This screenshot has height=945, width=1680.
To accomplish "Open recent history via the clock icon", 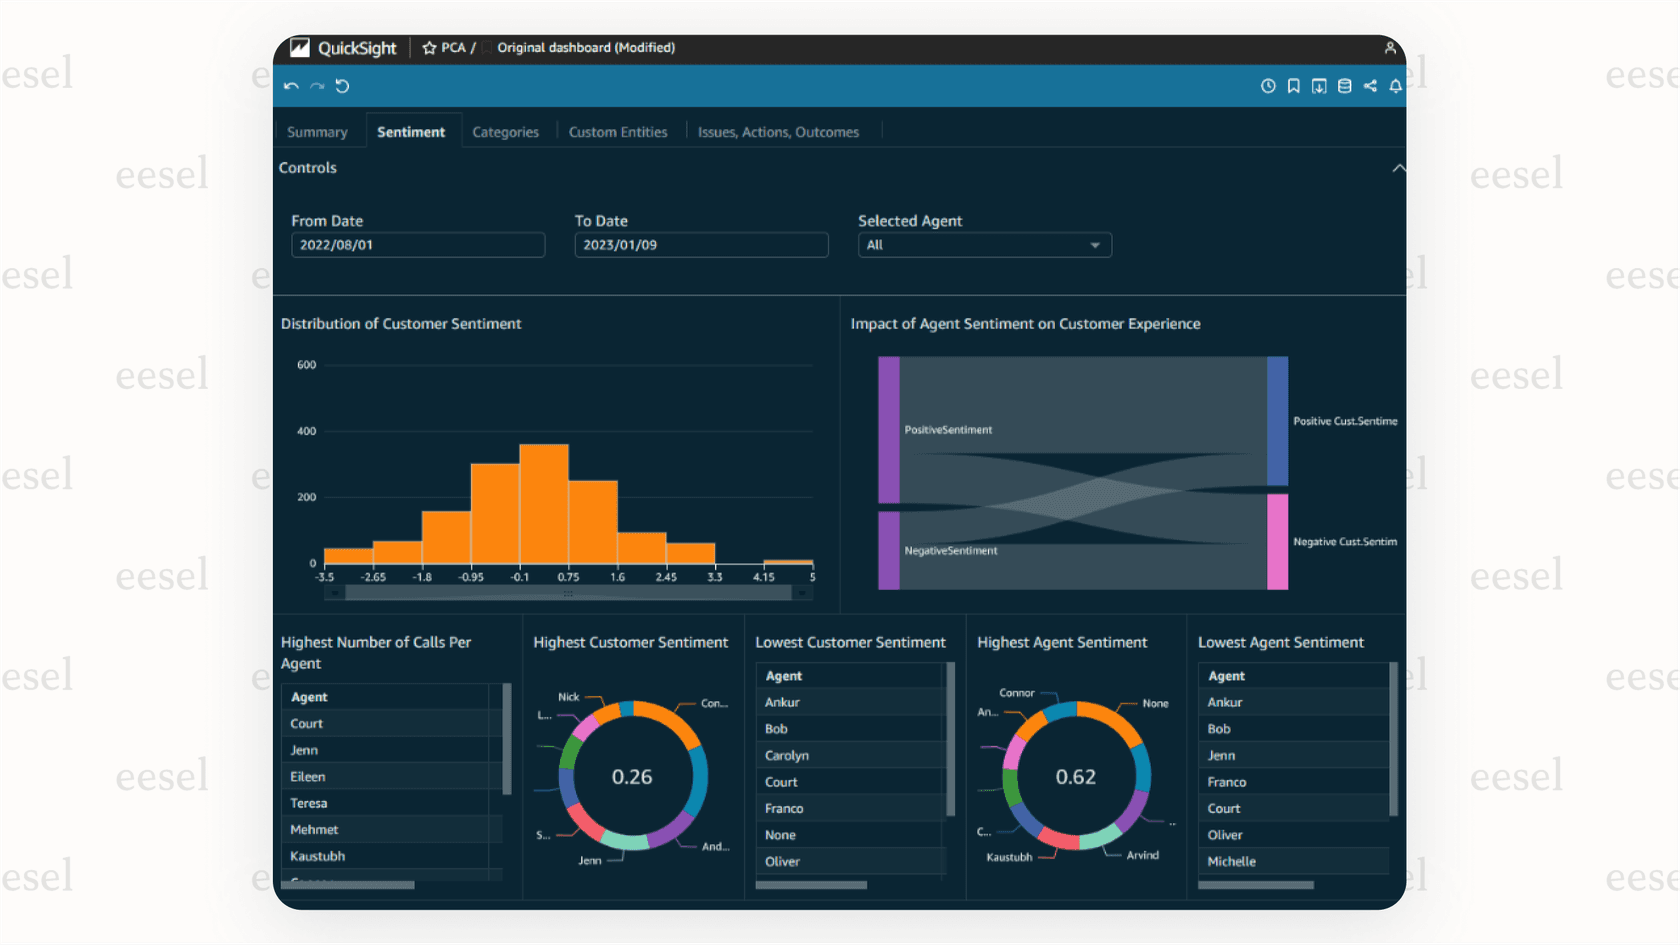I will click(1268, 86).
